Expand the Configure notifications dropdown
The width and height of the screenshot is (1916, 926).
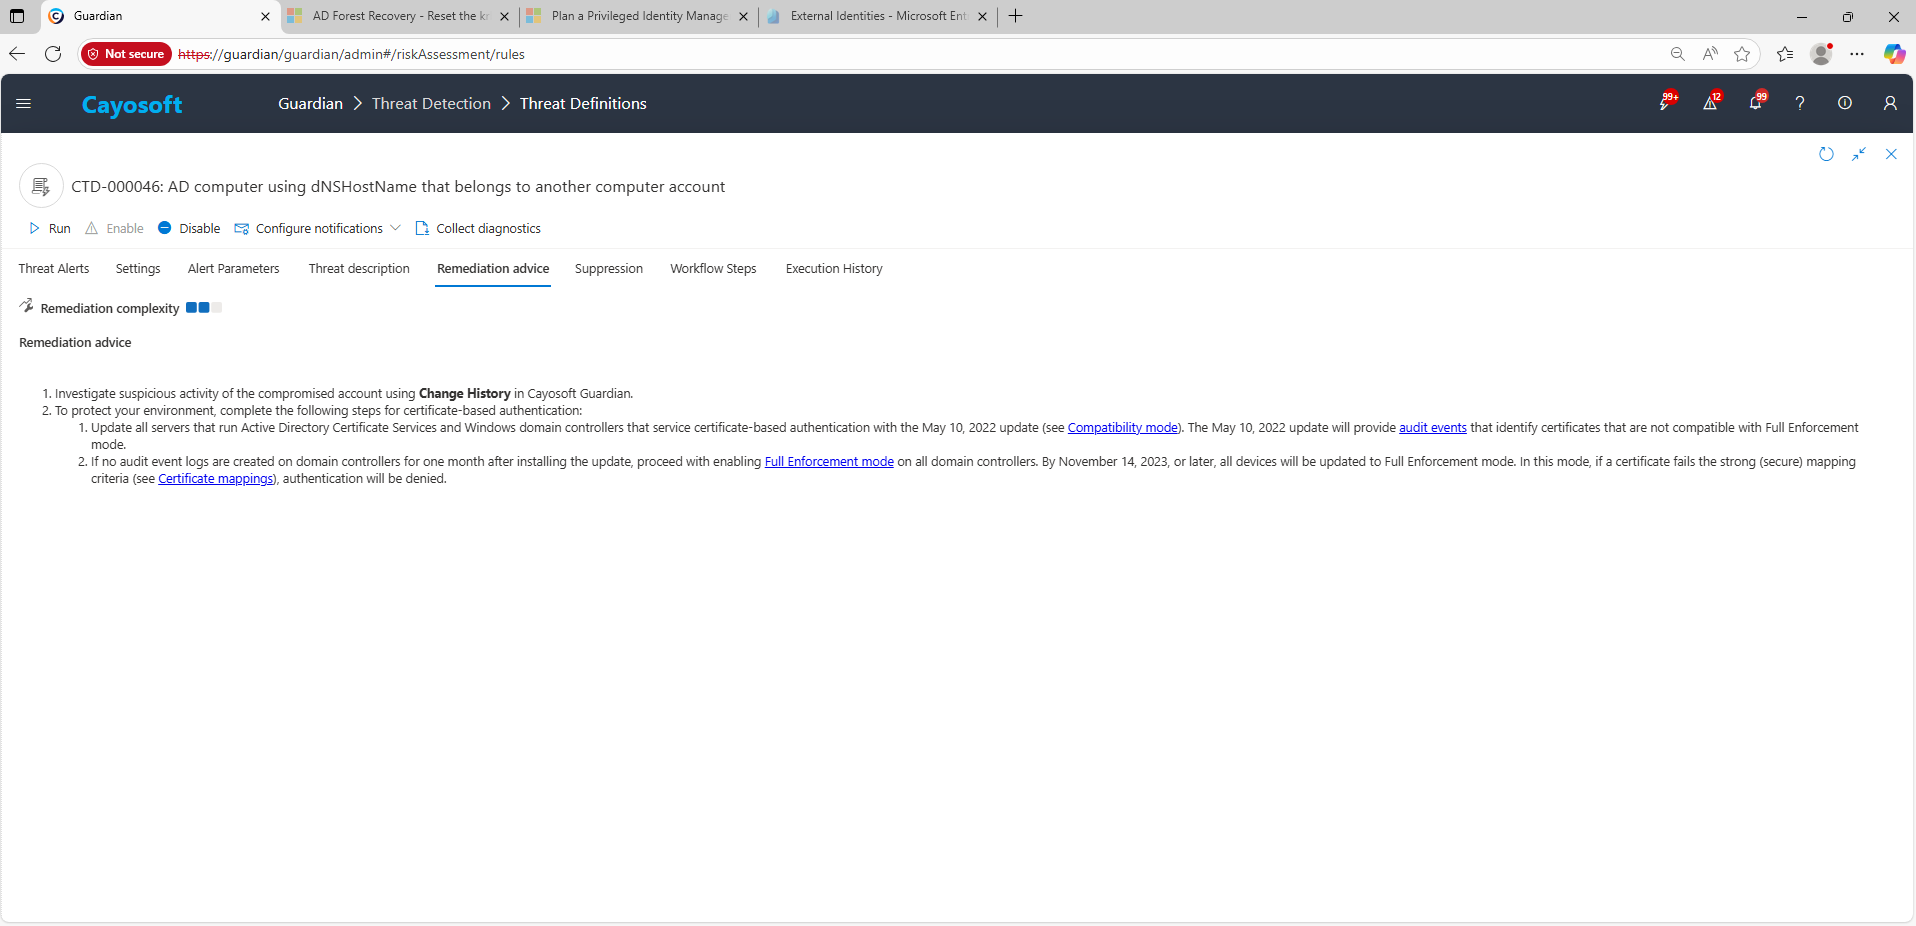click(396, 229)
